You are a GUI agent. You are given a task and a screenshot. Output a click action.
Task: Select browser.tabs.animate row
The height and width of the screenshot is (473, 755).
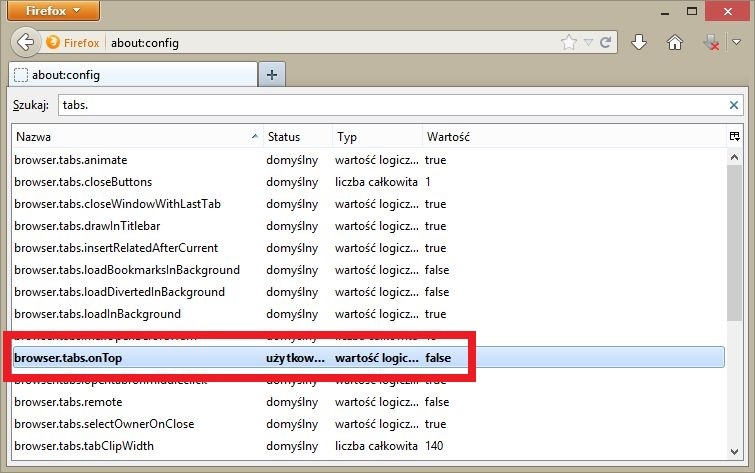click(368, 160)
